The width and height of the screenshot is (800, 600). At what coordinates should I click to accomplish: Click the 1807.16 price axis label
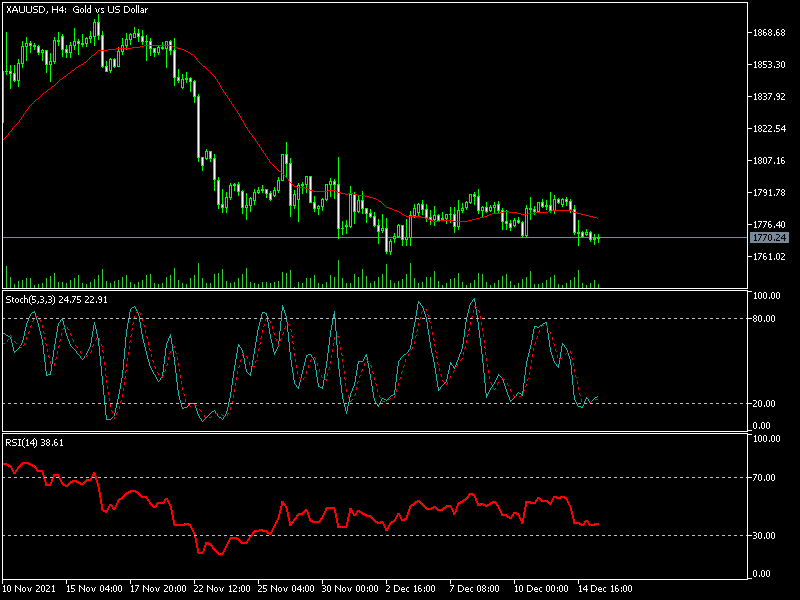(x=769, y=161)
